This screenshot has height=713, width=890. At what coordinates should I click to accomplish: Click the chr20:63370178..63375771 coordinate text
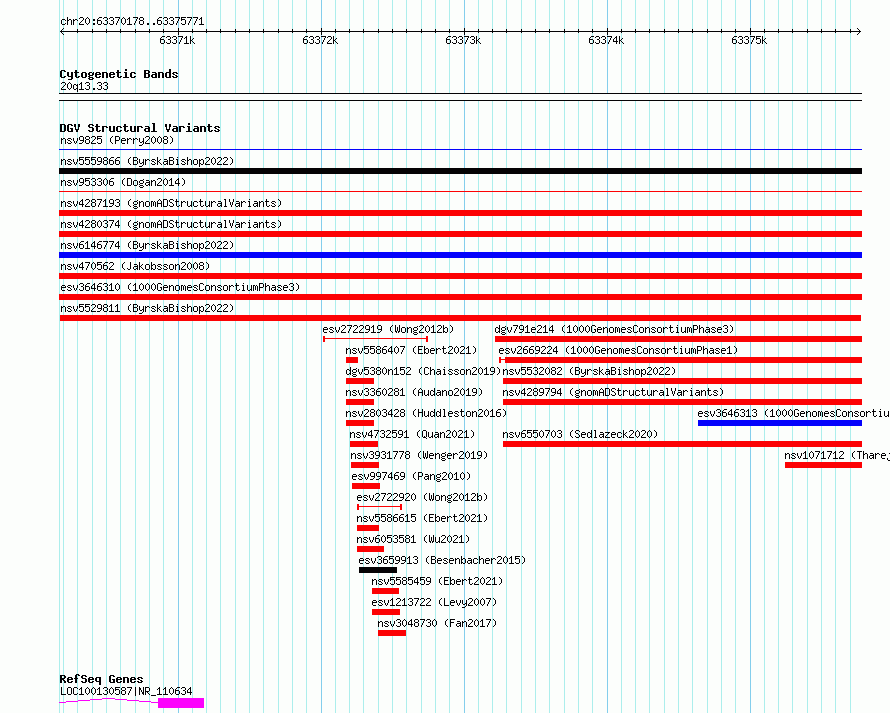click(132, 22)
